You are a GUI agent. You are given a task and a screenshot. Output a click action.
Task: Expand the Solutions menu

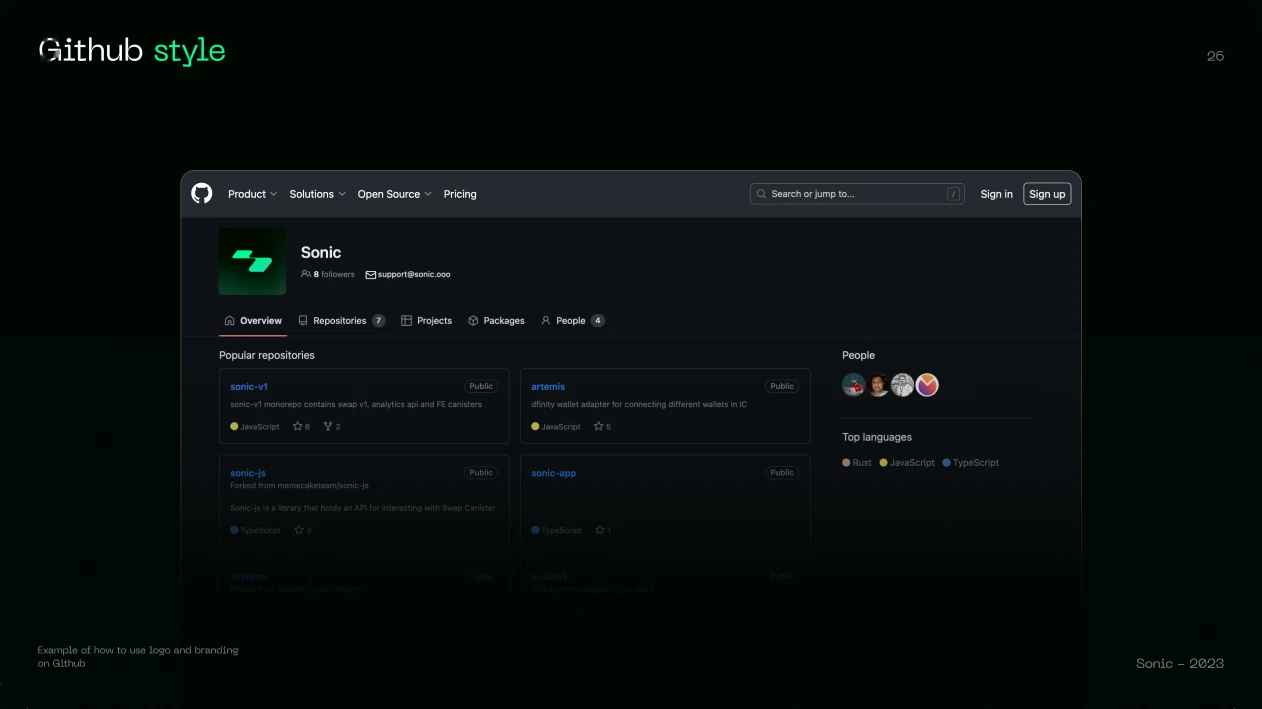(x=317, y=194)
